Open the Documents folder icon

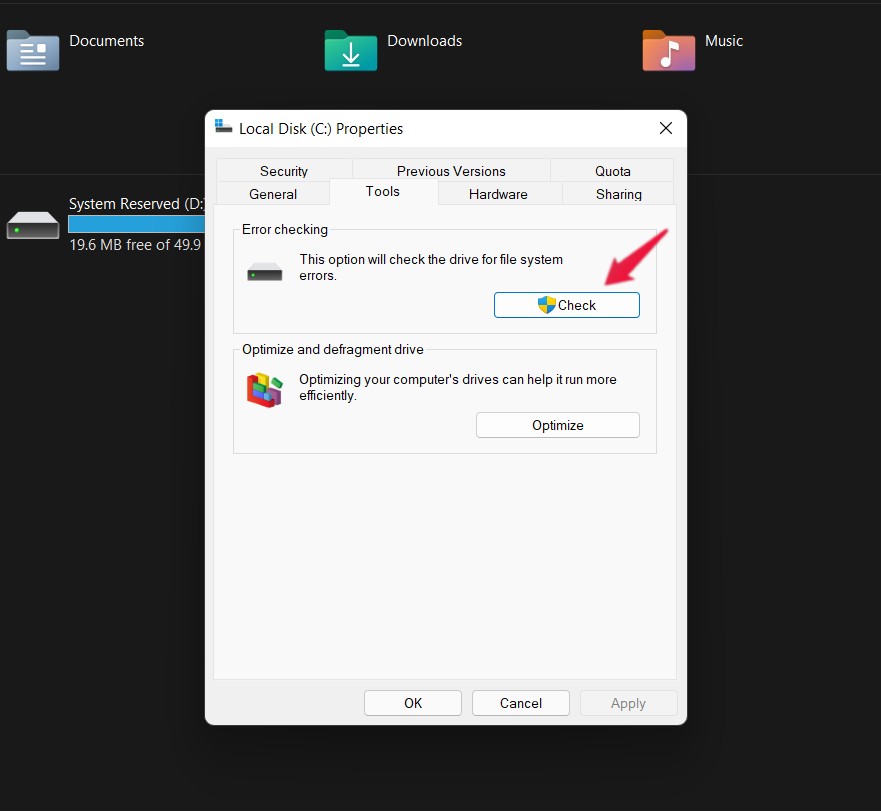(x=33, y=50)
